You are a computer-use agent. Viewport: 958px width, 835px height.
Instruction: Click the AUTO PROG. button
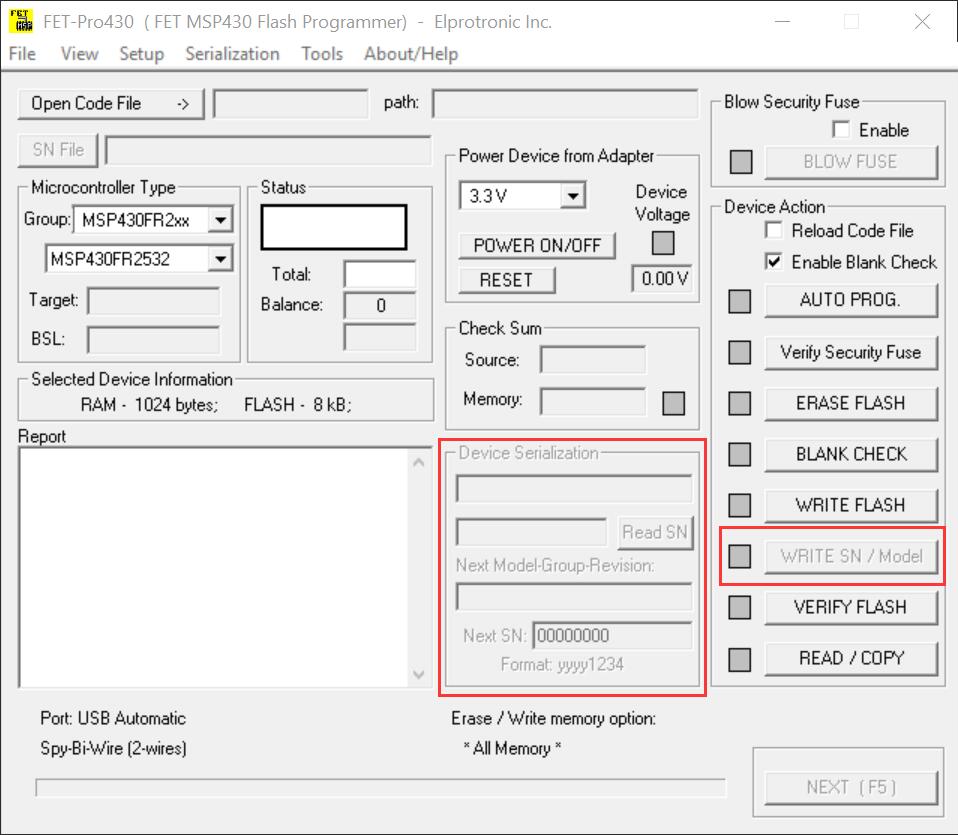coord(850,300)
